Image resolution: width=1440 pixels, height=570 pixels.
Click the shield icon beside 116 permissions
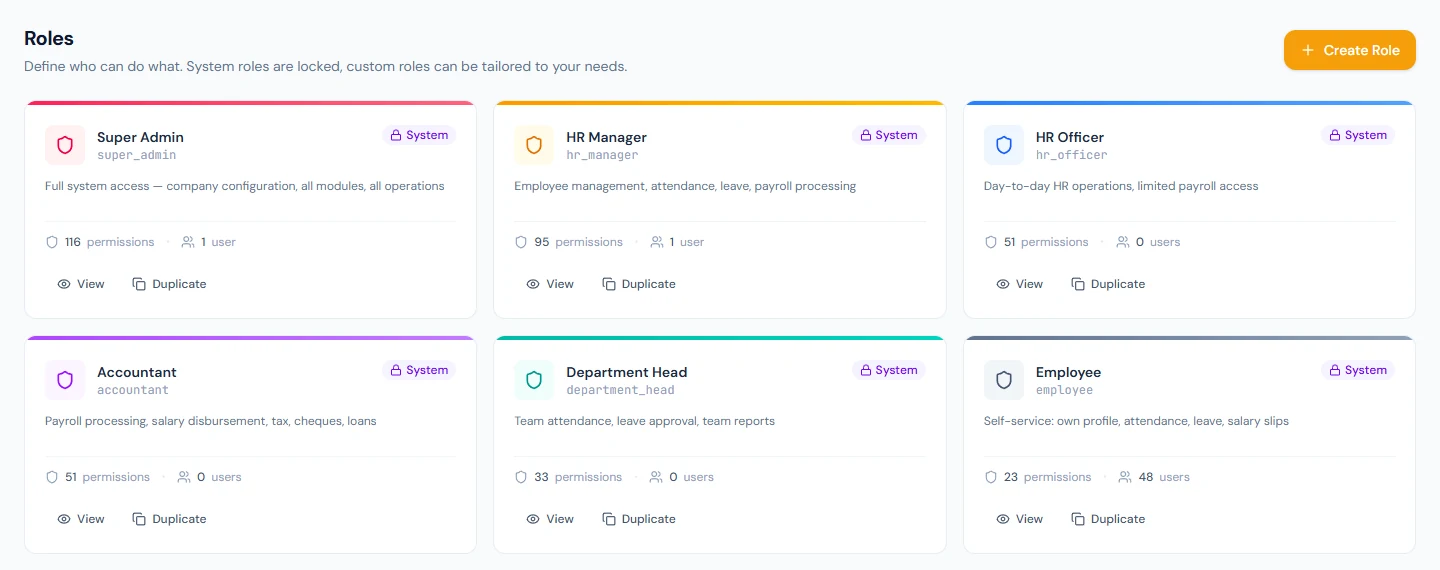coord(52,242)
